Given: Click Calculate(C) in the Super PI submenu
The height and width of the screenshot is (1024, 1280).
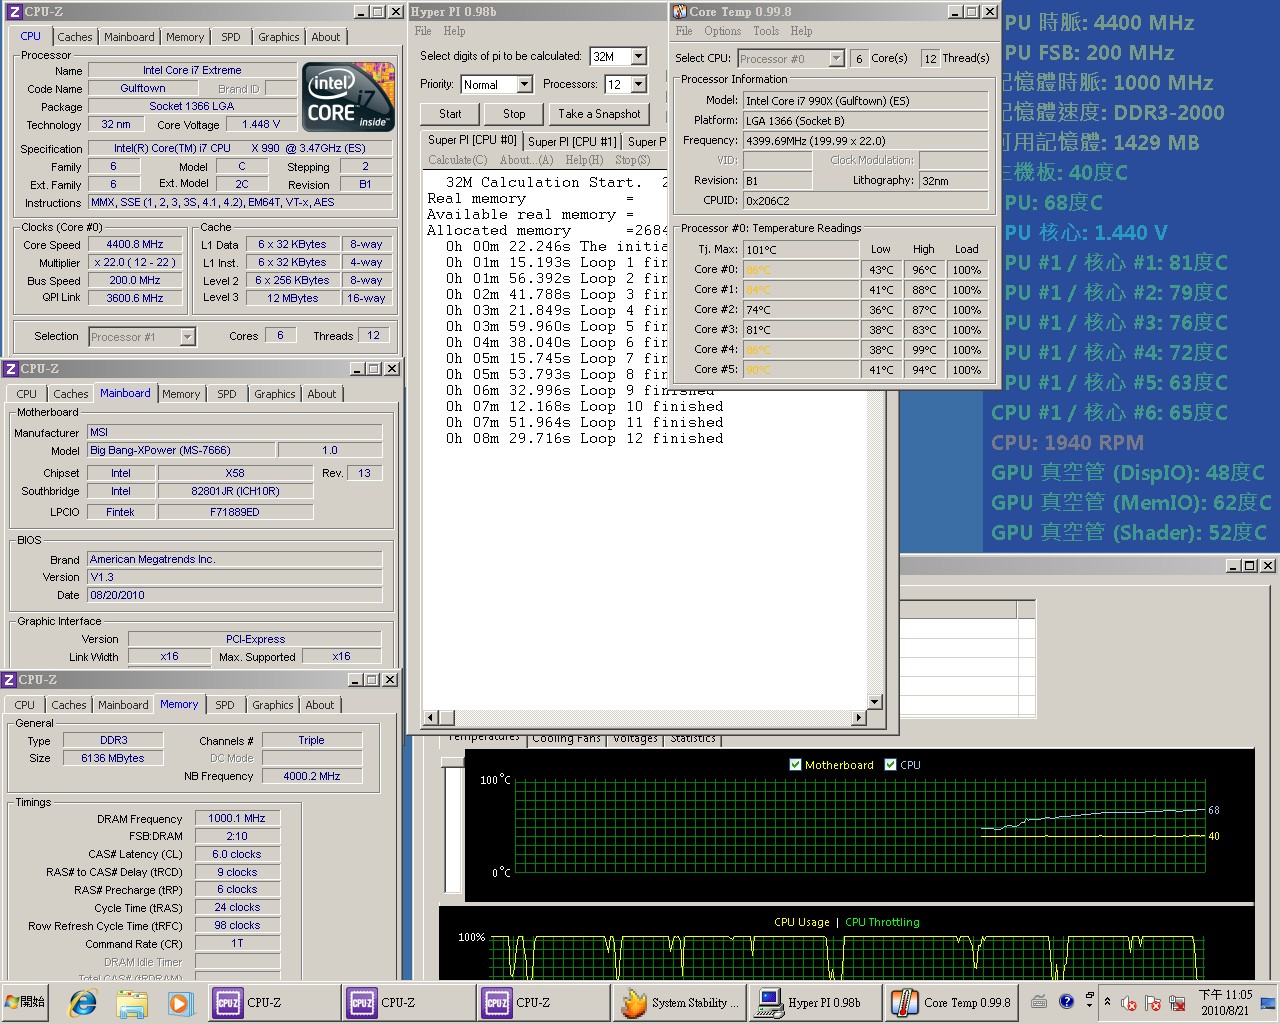Looking at the screenshot, I should coord(458,160).
